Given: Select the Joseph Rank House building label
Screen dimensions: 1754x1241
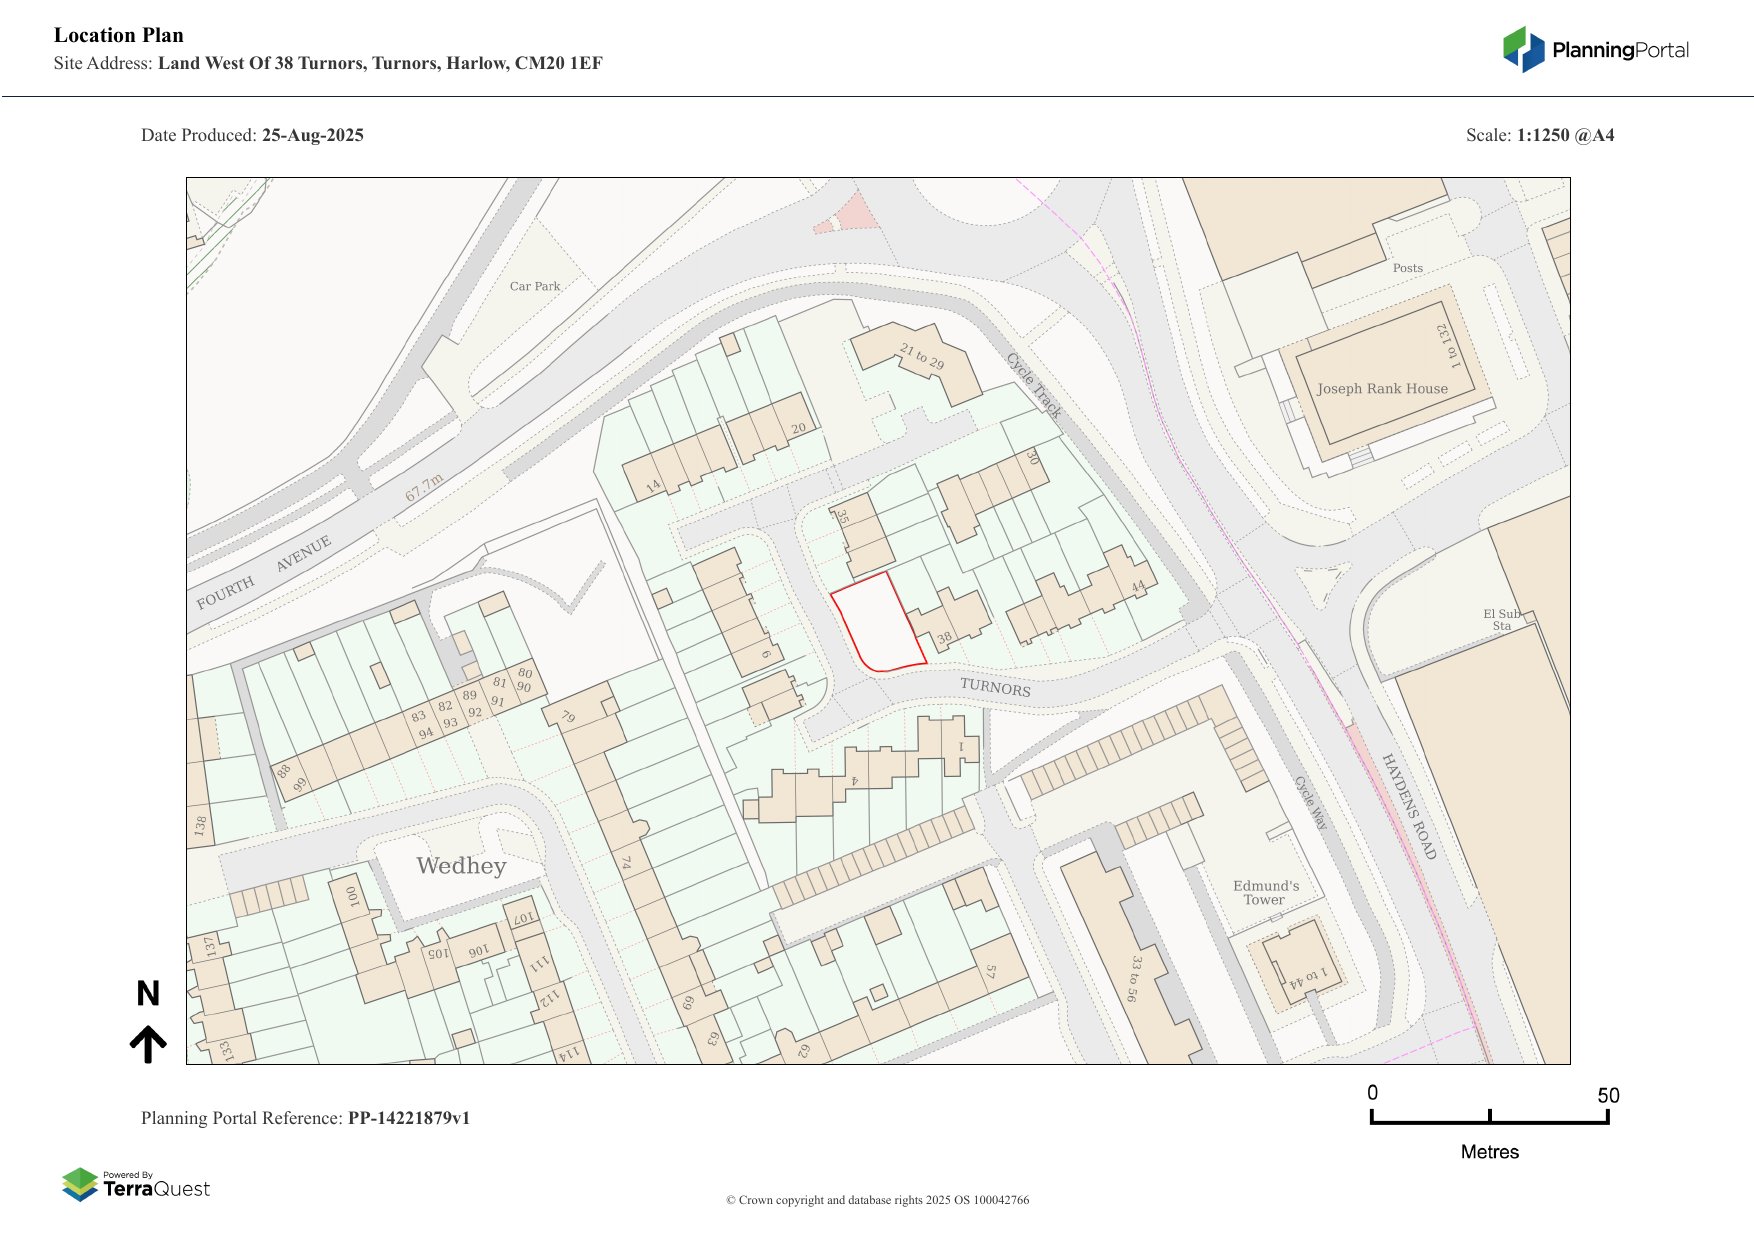Looking at the screenshot, I should [x=1382, y=389].
